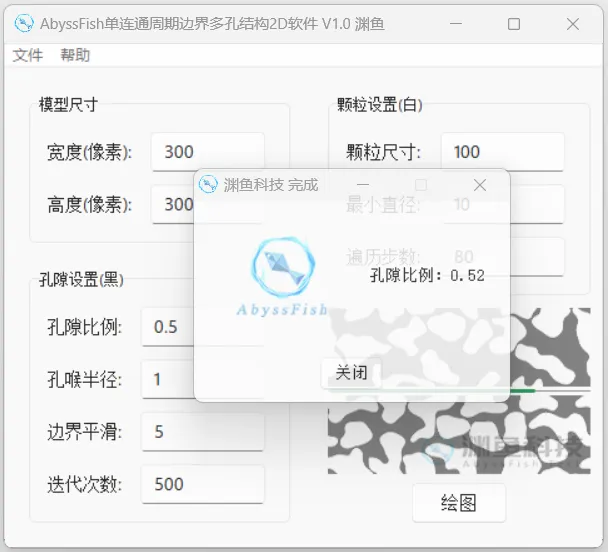Minimize the main AbyssFish window
The width and height of the screenshot is (608, 552).
tap(456, 24)
